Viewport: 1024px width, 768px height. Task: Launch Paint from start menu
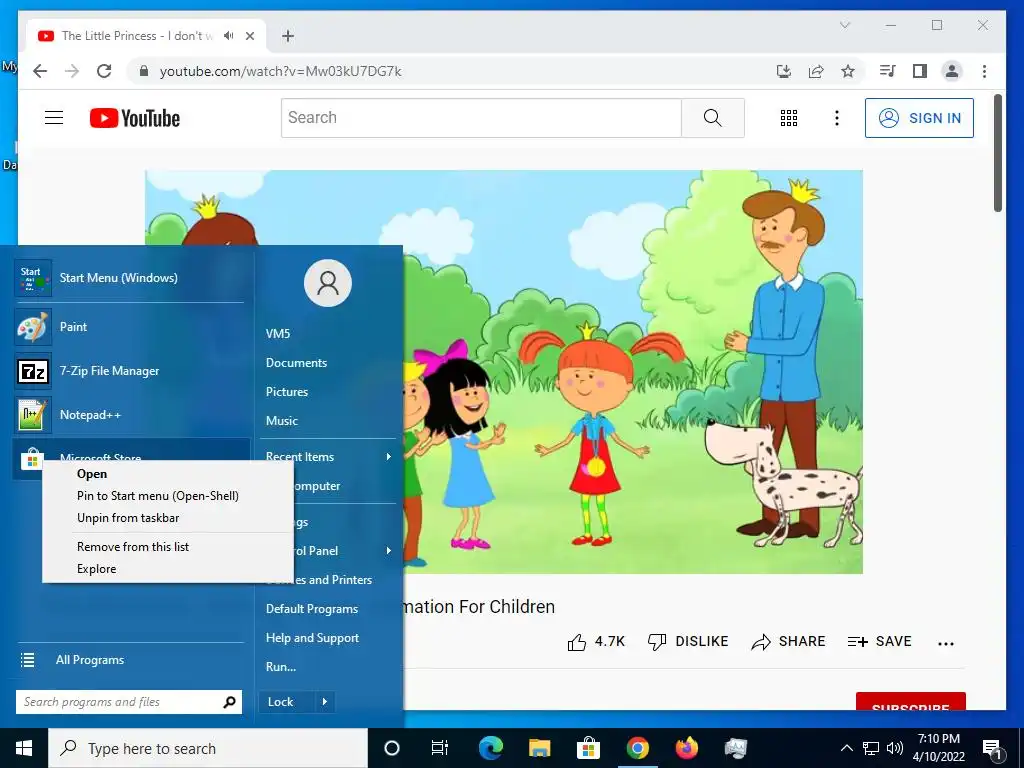(x=131, y=327)
